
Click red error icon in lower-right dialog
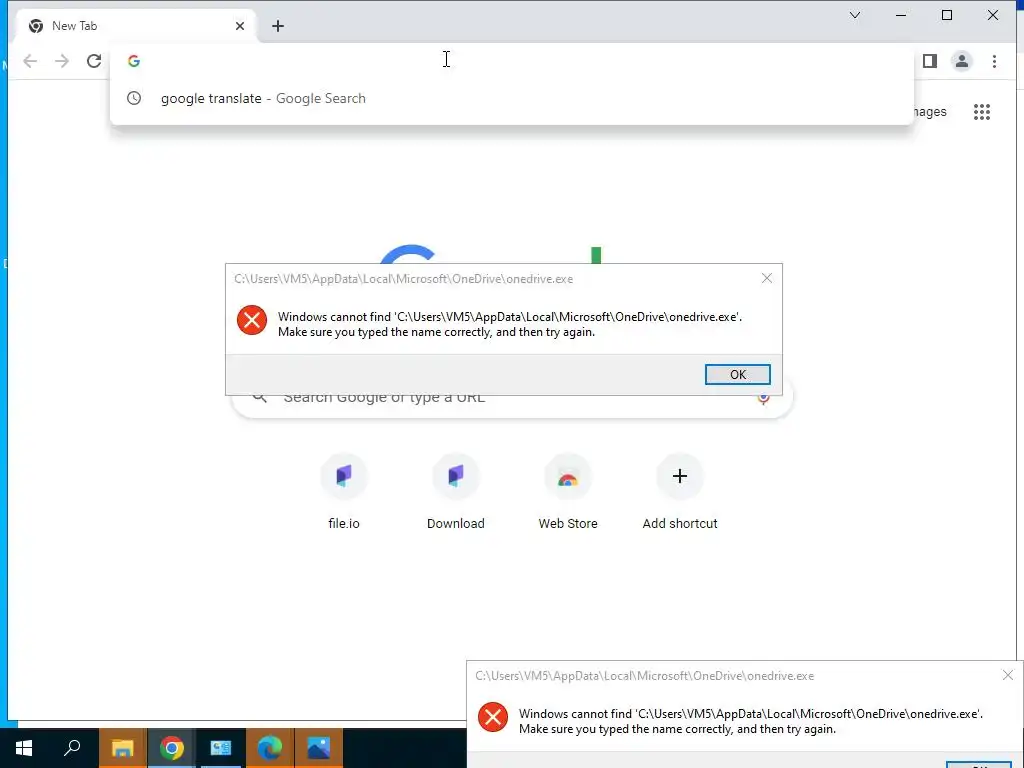[x=493, y=717]
